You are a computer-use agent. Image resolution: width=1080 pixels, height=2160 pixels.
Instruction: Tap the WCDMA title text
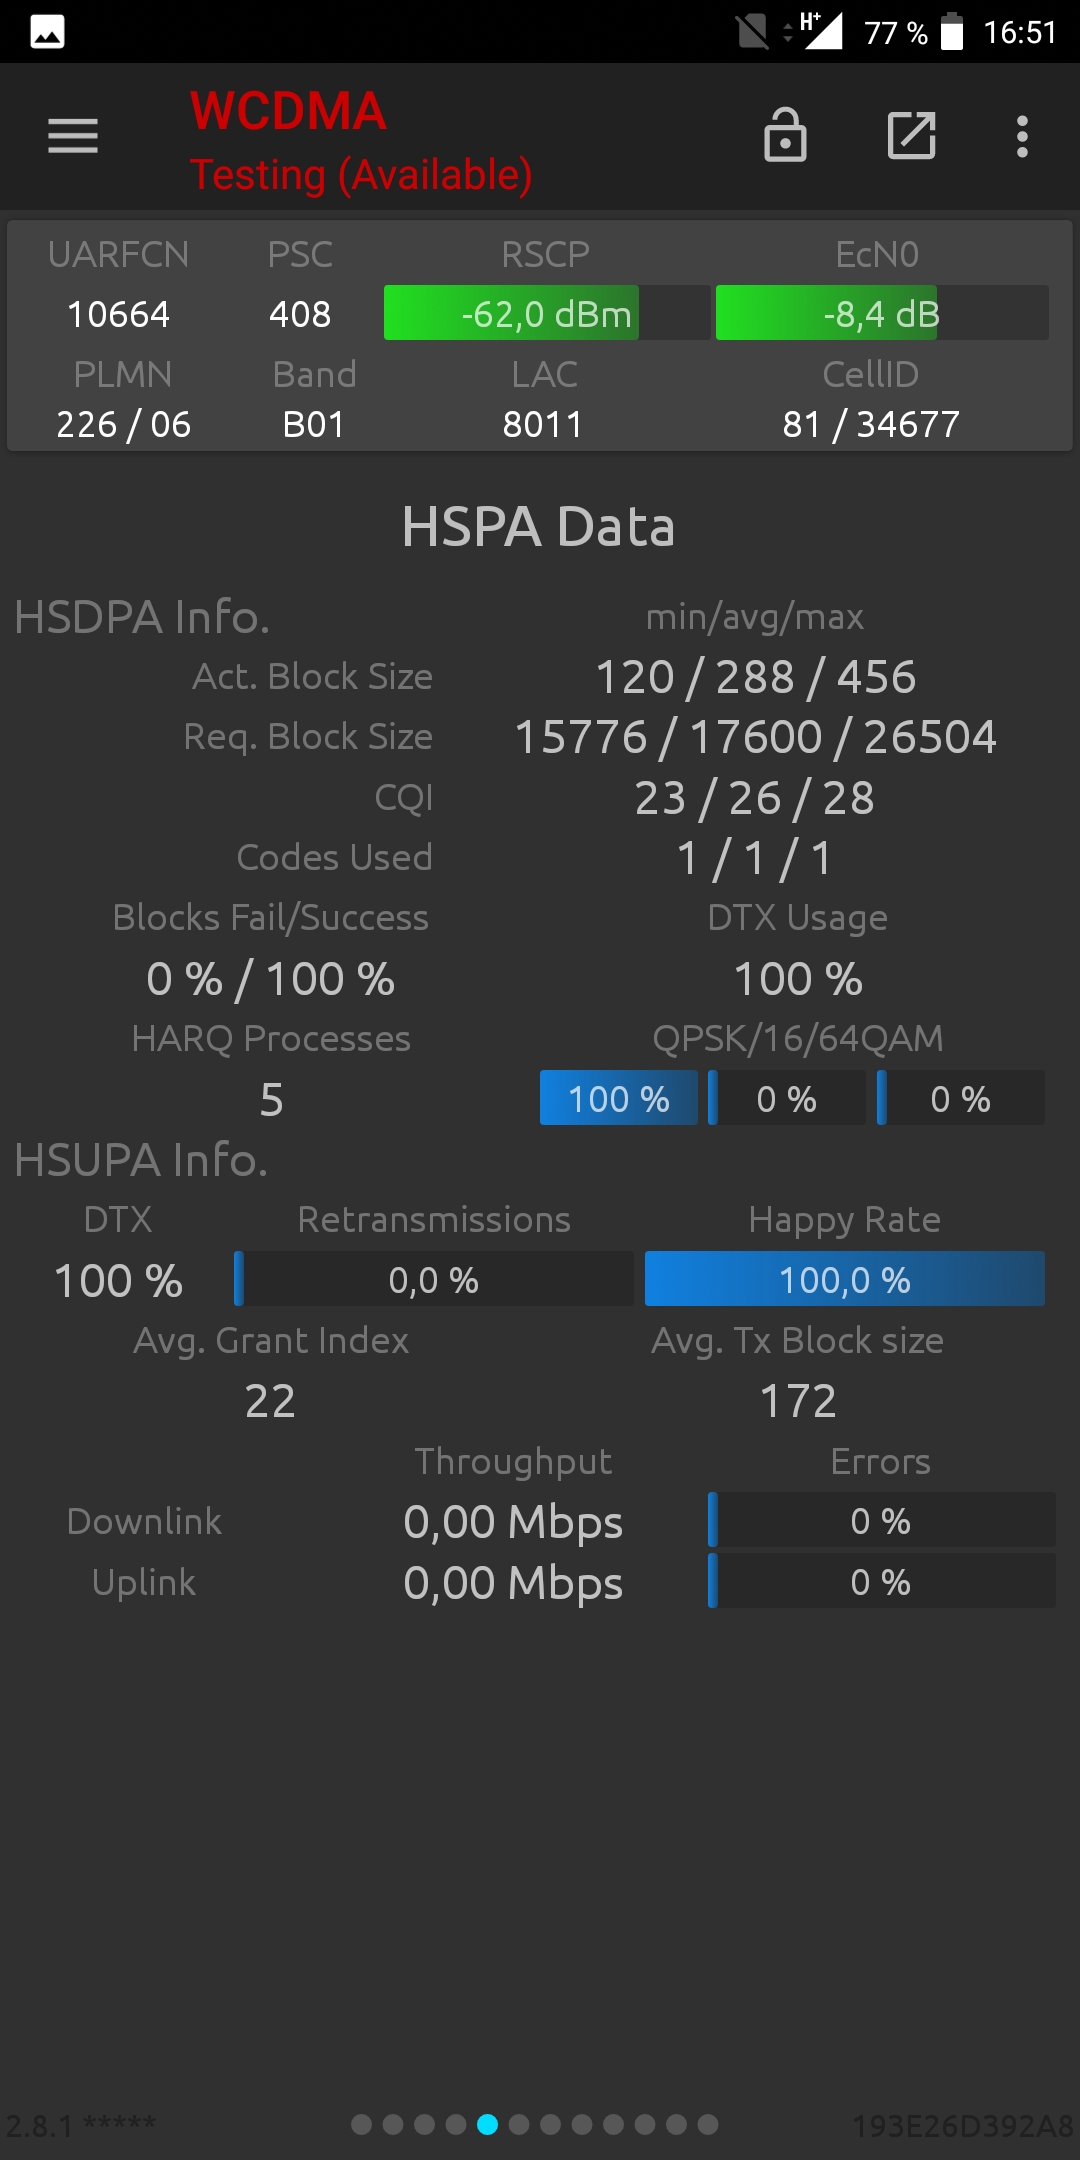[x=288, y=111]
